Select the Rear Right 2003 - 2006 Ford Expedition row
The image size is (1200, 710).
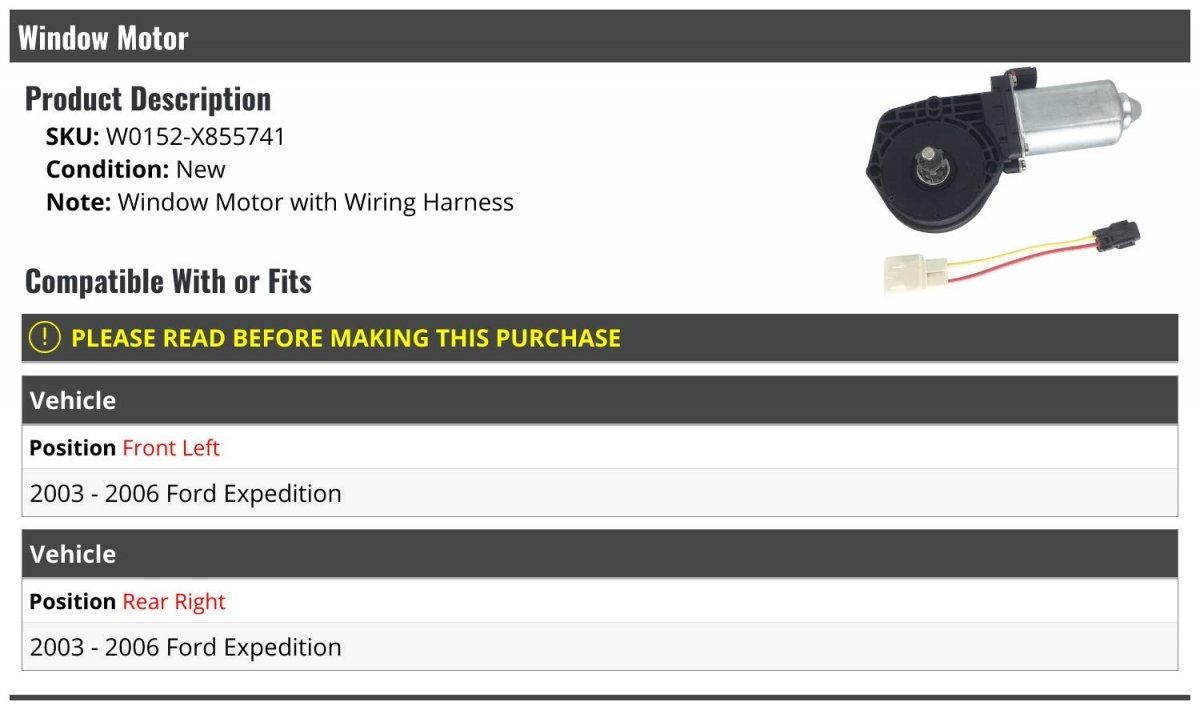pos(600,647)
